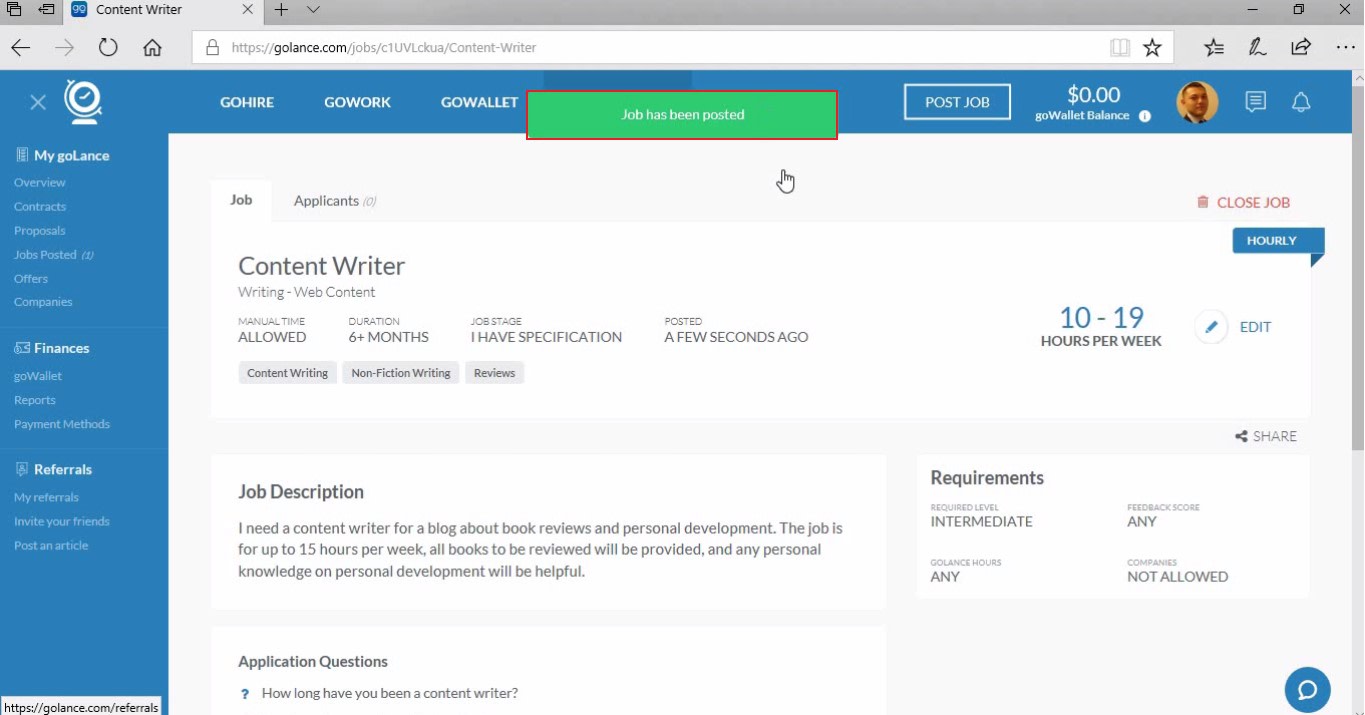Go to browser home page
Viewport: 1365px width, 715px height.
[152, 47]
